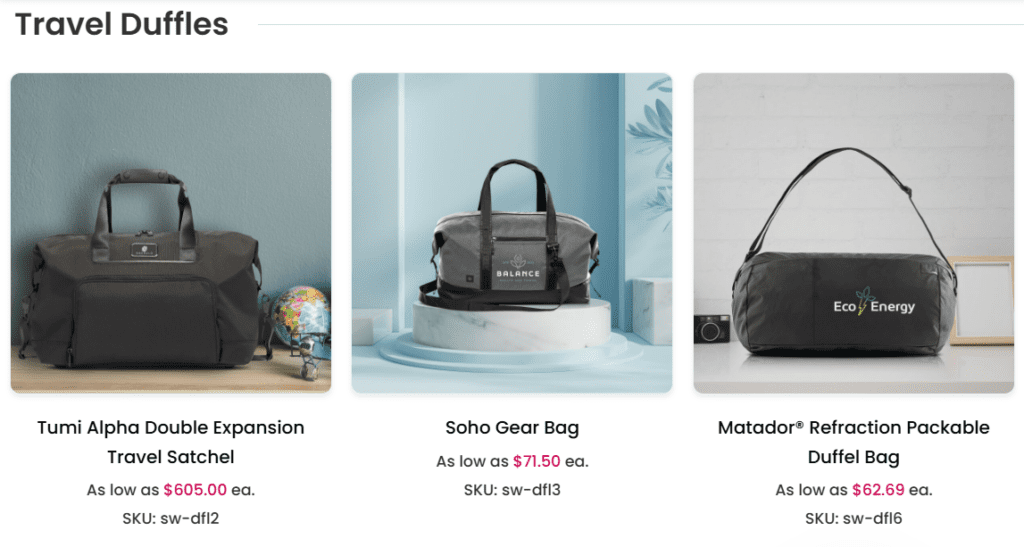Click the metal badge on the Tumi satchel
This screenshot has height=547, width=1024.
(142, 249)
